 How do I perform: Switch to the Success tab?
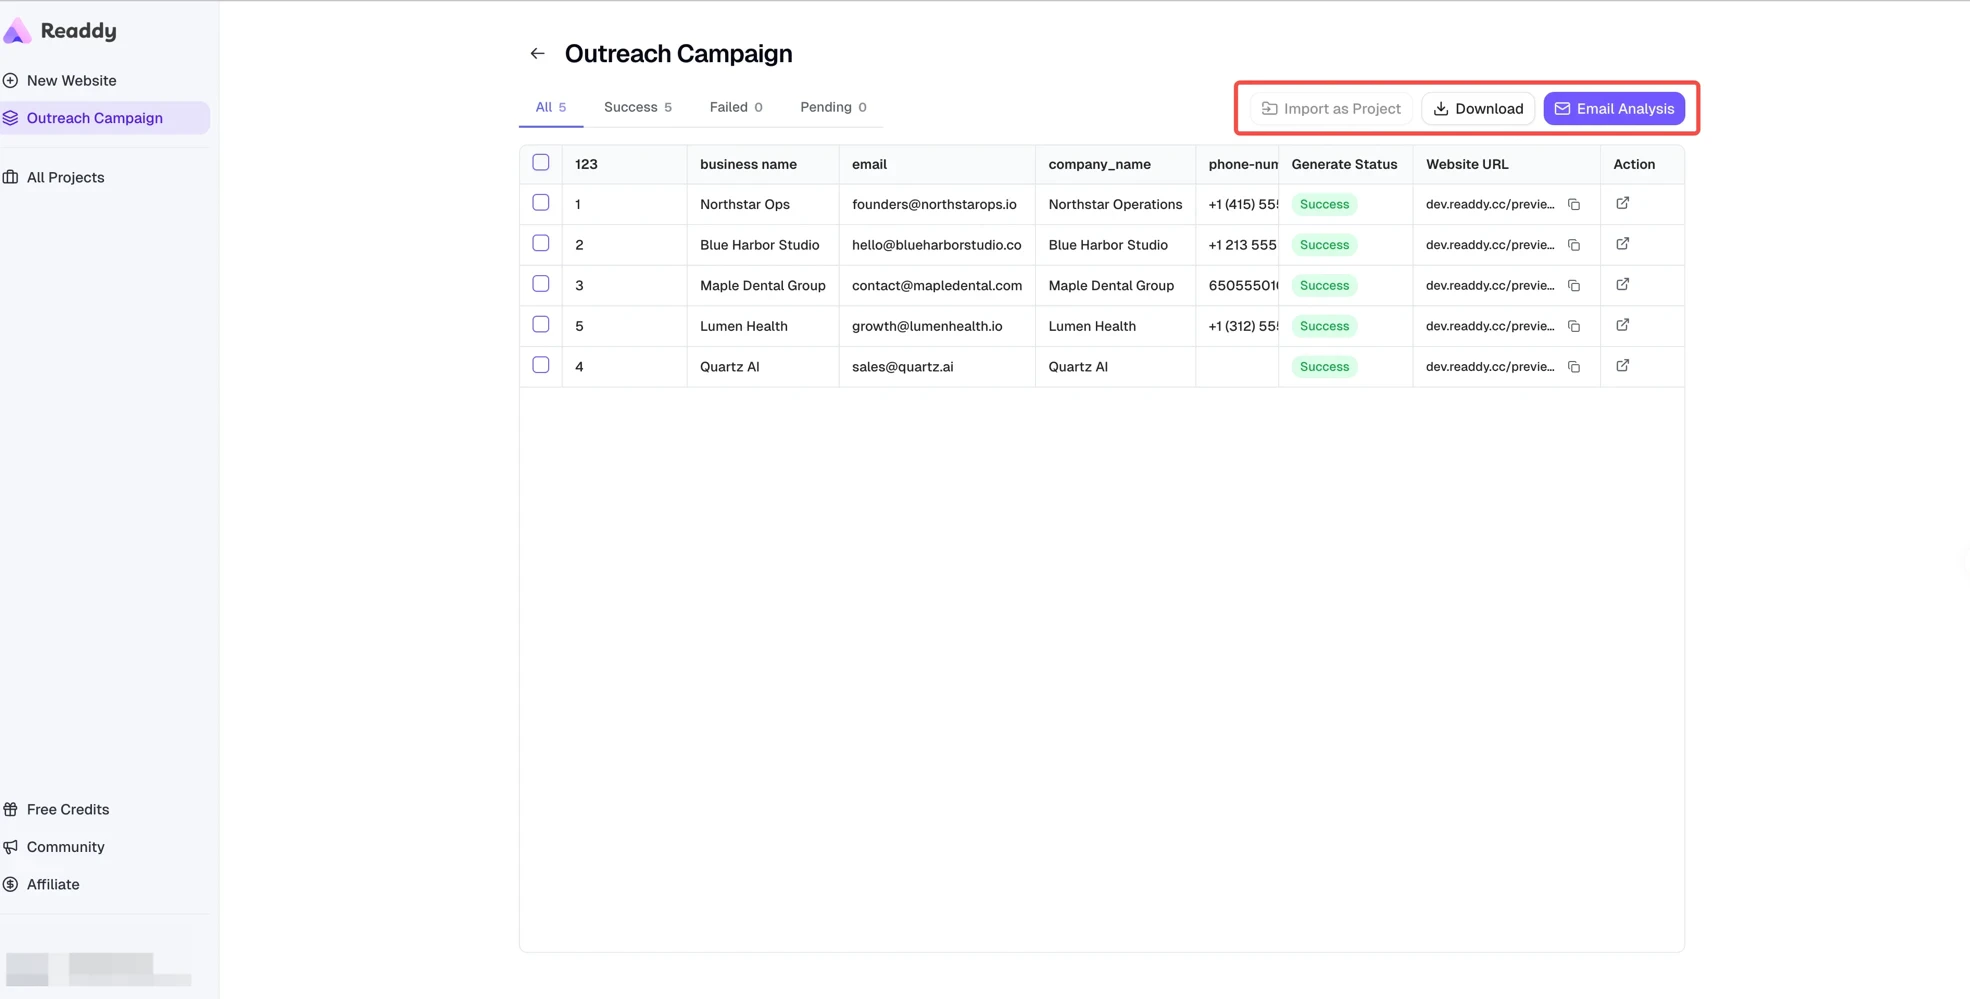click(637, 107)
